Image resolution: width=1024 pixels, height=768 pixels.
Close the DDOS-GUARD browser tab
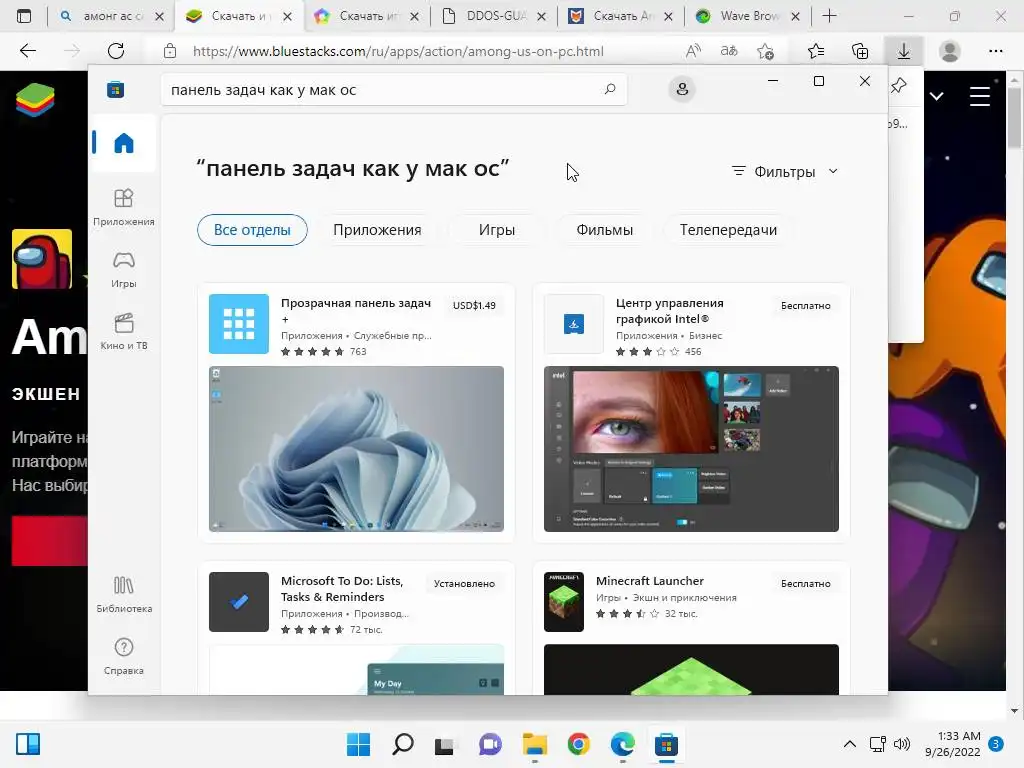coord(541,16)
